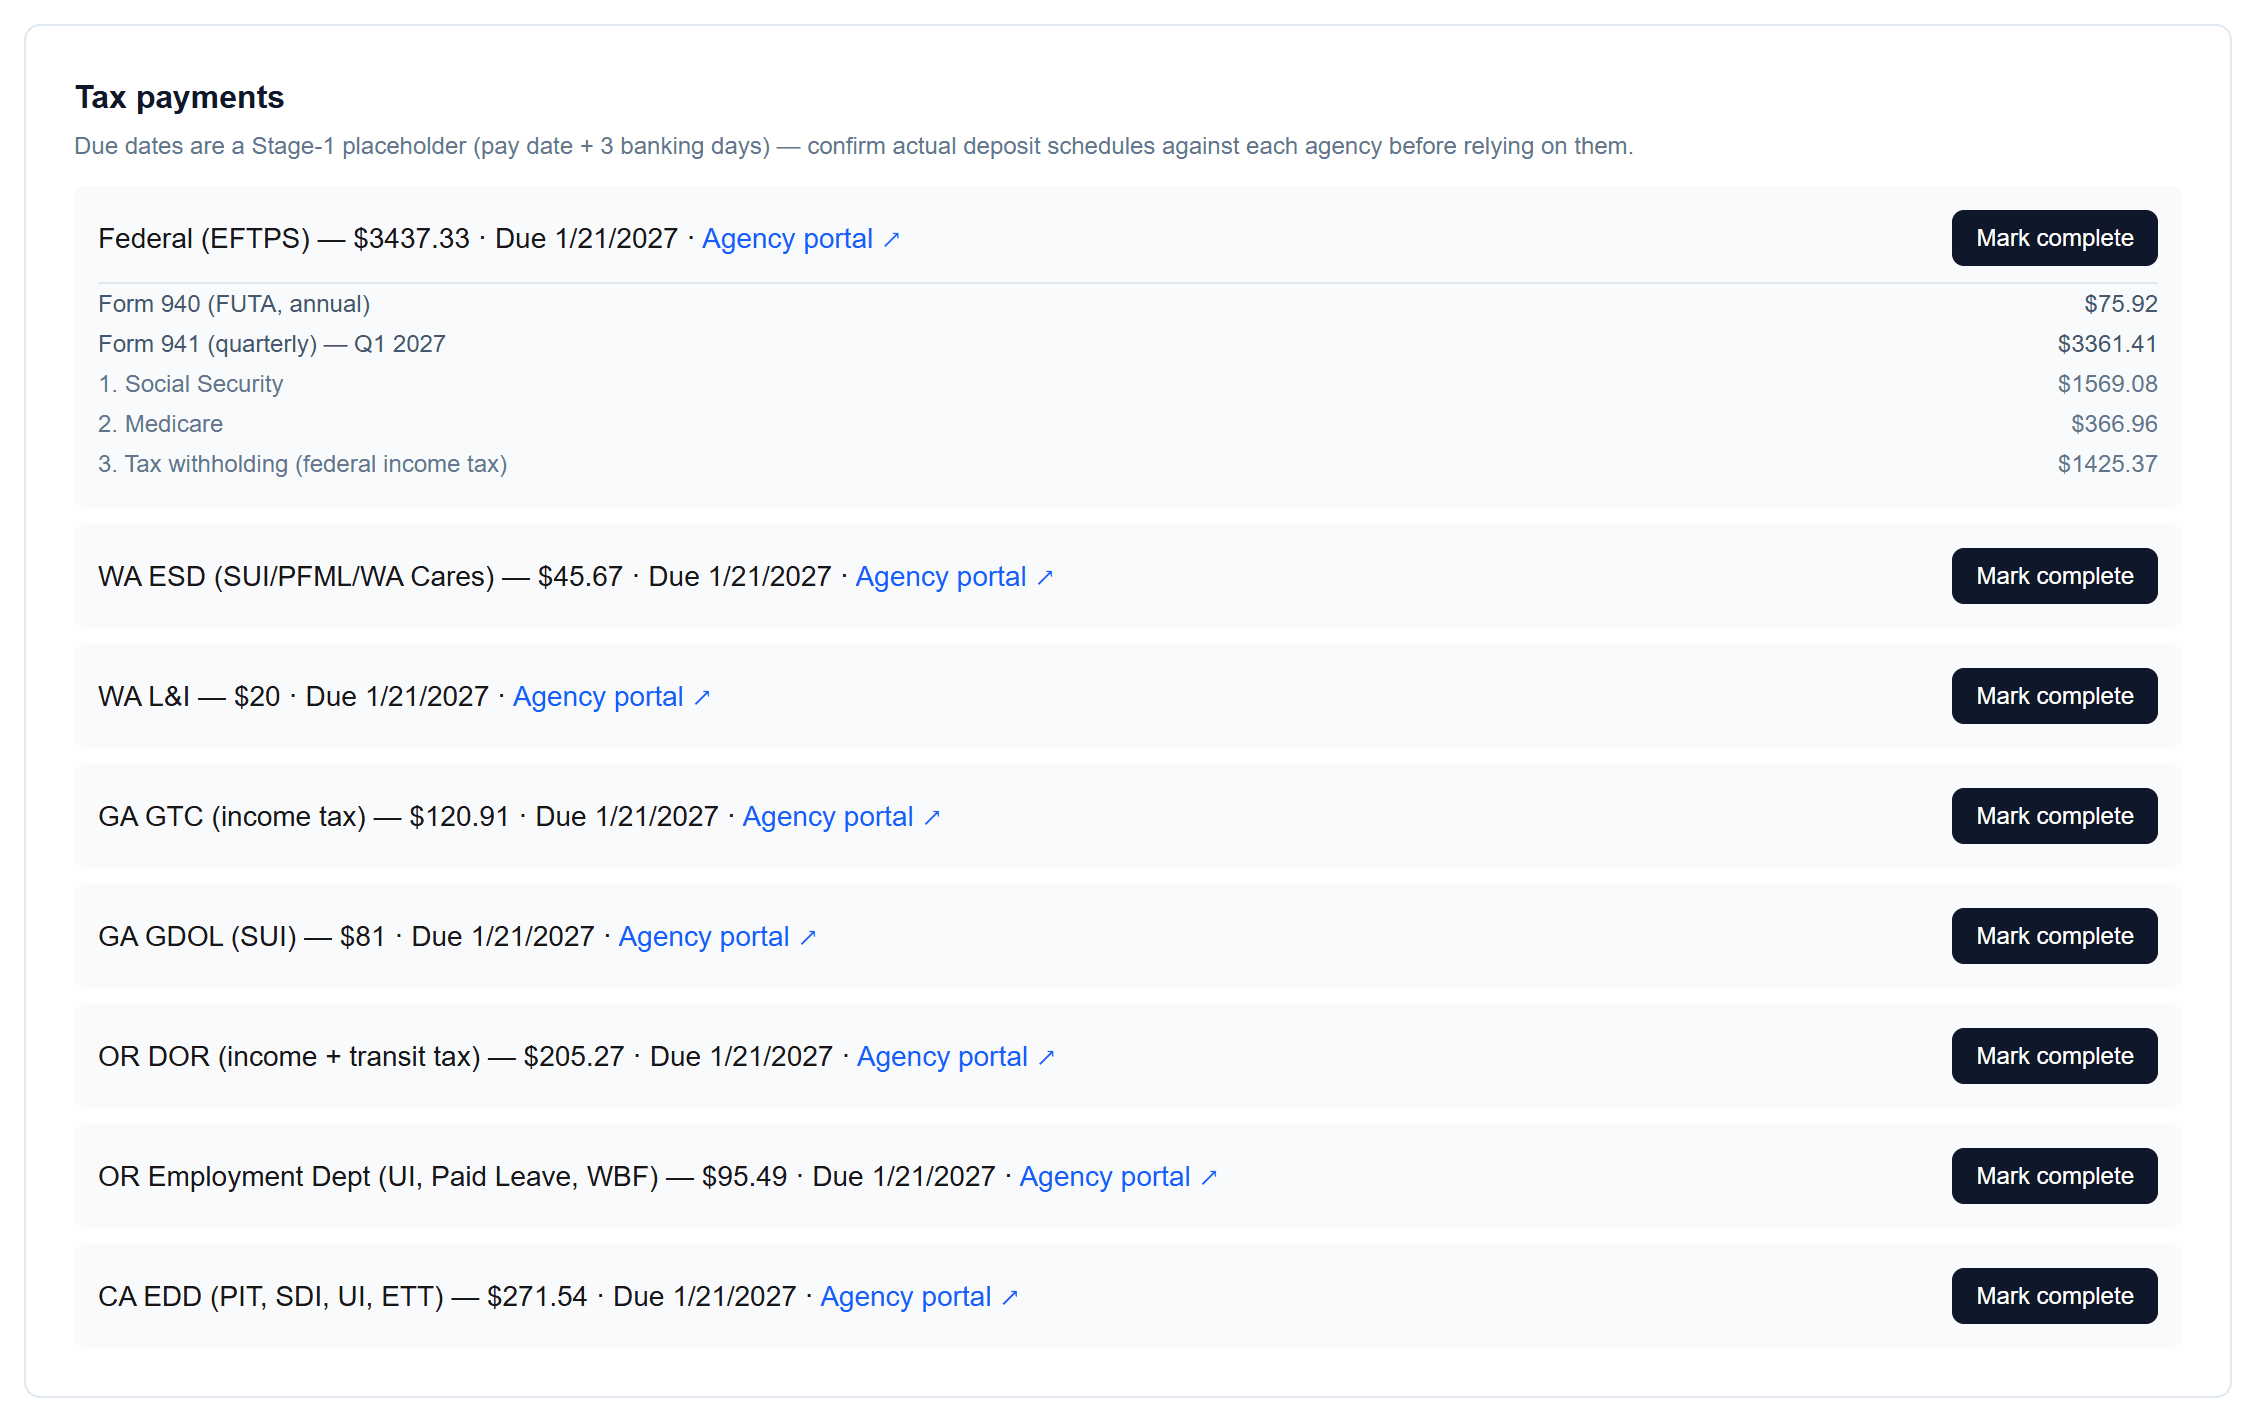Screen dimensions: 2256x1422
Task: Mark the Federal EFTPS payment complete
Action: pyautogui.click(x=2054, y=238)
